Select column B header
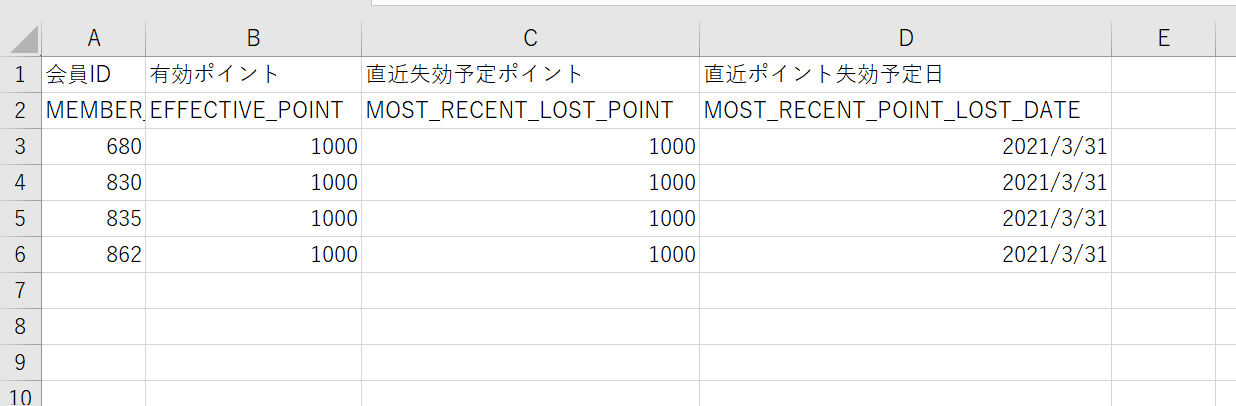Screen dimensions: 1236x406 (253, 38)
